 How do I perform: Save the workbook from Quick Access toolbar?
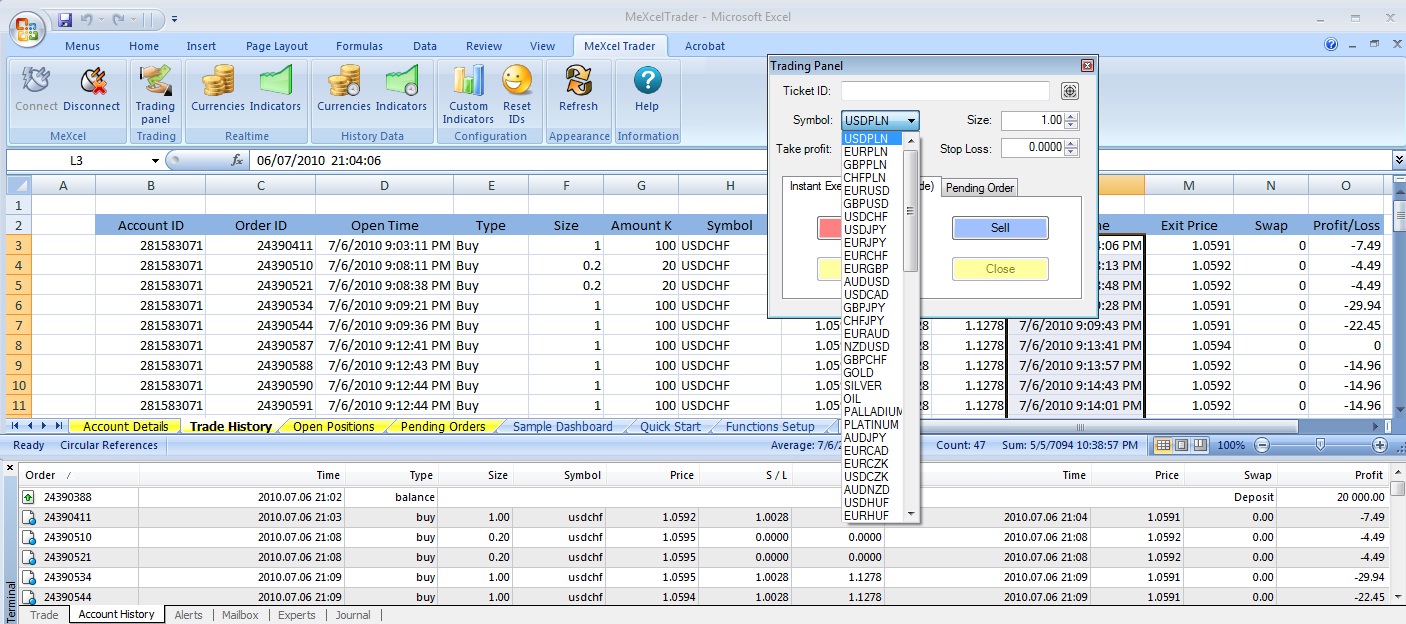pyautogui.click(x=65, y=19)
